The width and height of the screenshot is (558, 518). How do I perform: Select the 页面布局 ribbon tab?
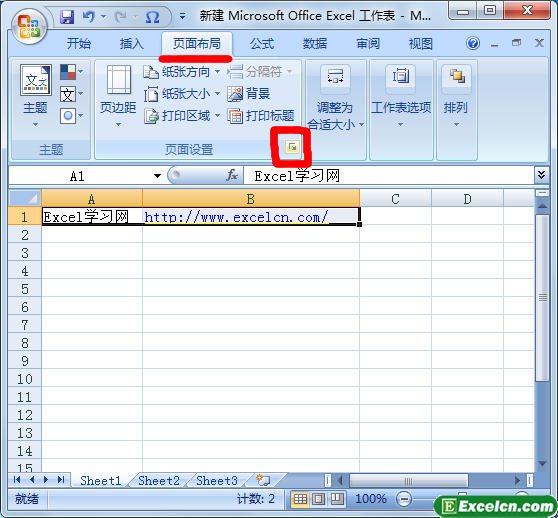point(197,44)
